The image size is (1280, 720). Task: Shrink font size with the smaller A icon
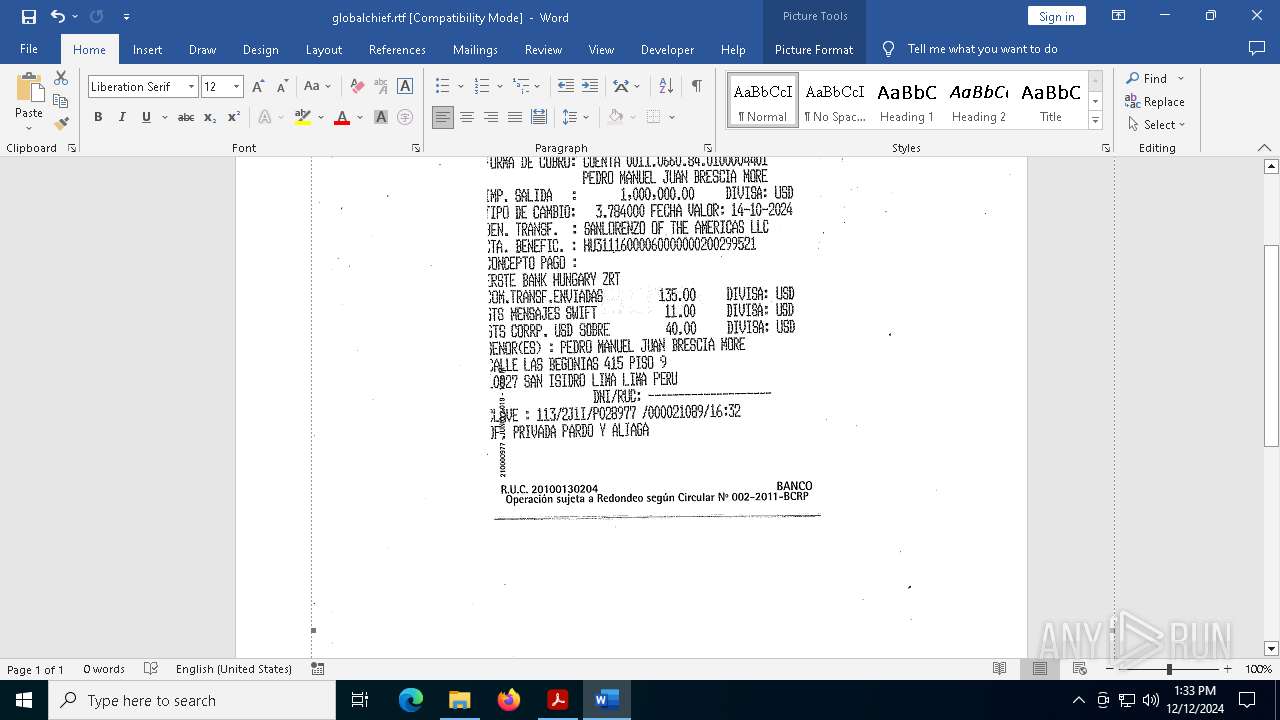pyautogui.click(x=282, y=86)
